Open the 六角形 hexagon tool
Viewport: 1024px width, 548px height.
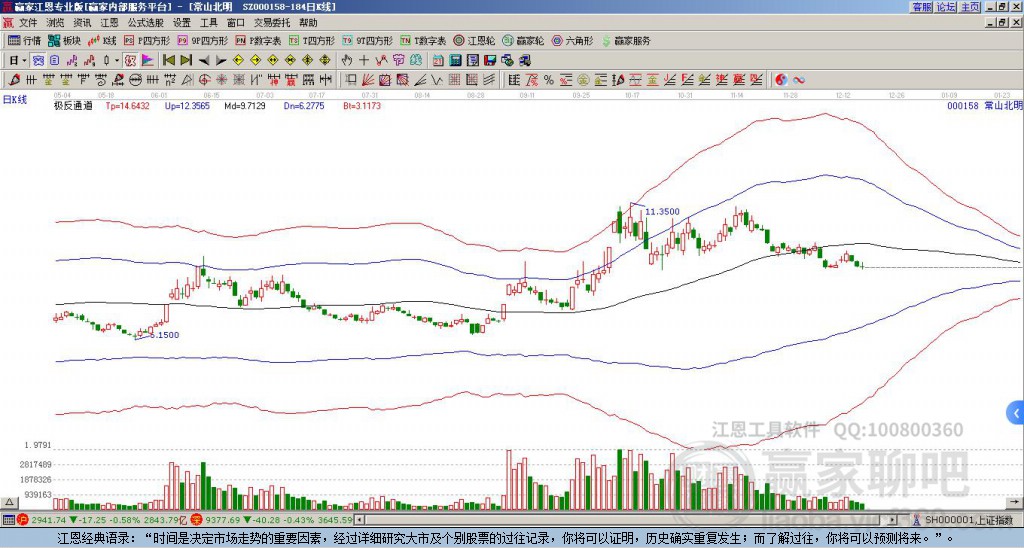pyautogui.click(x=573, y=41)
